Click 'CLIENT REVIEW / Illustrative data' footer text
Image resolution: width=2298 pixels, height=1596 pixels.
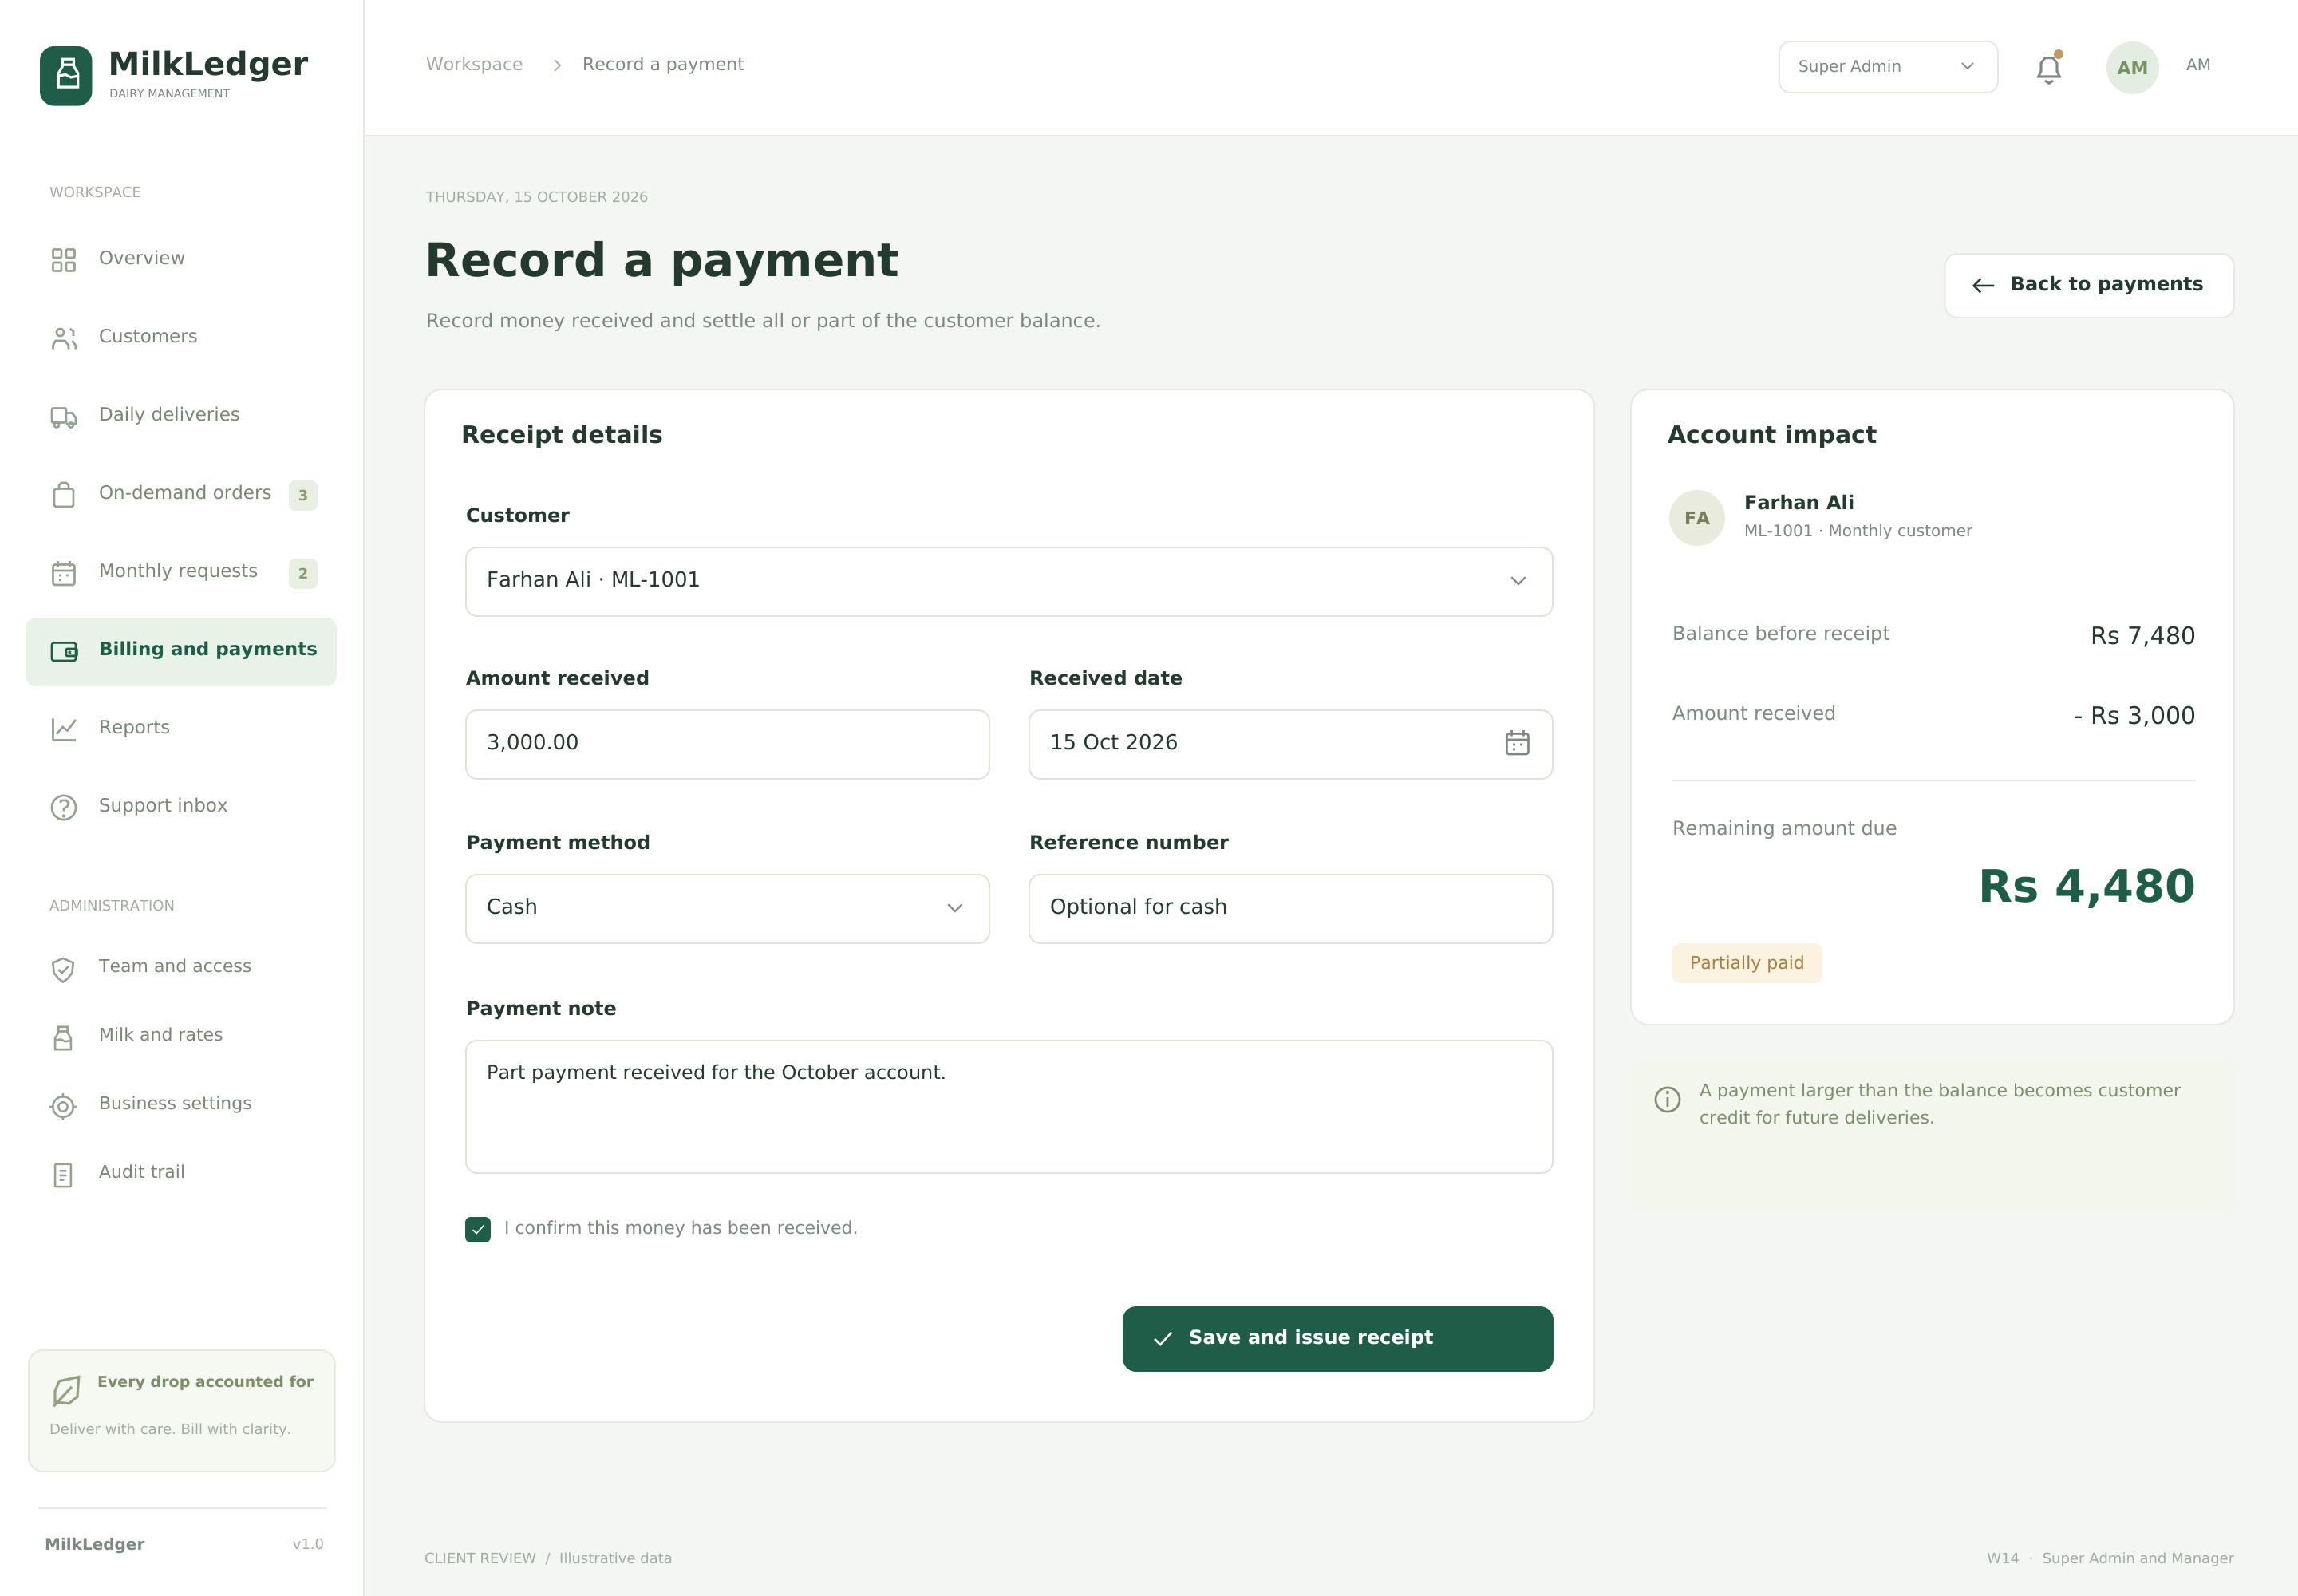click(x=548, y=1558)
